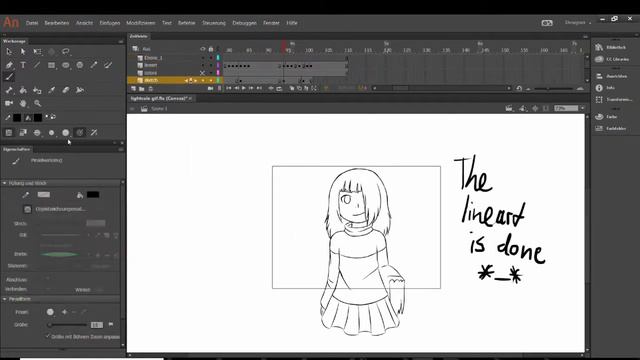Select the Eyedropper tool
640x360 pixels.
pos(51,90)
